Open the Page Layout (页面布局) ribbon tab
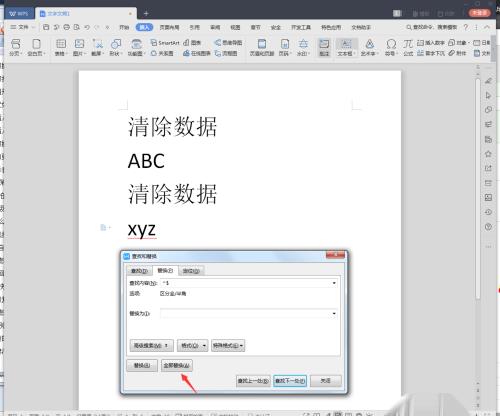The image size is (500, 416). pos(169,27)
